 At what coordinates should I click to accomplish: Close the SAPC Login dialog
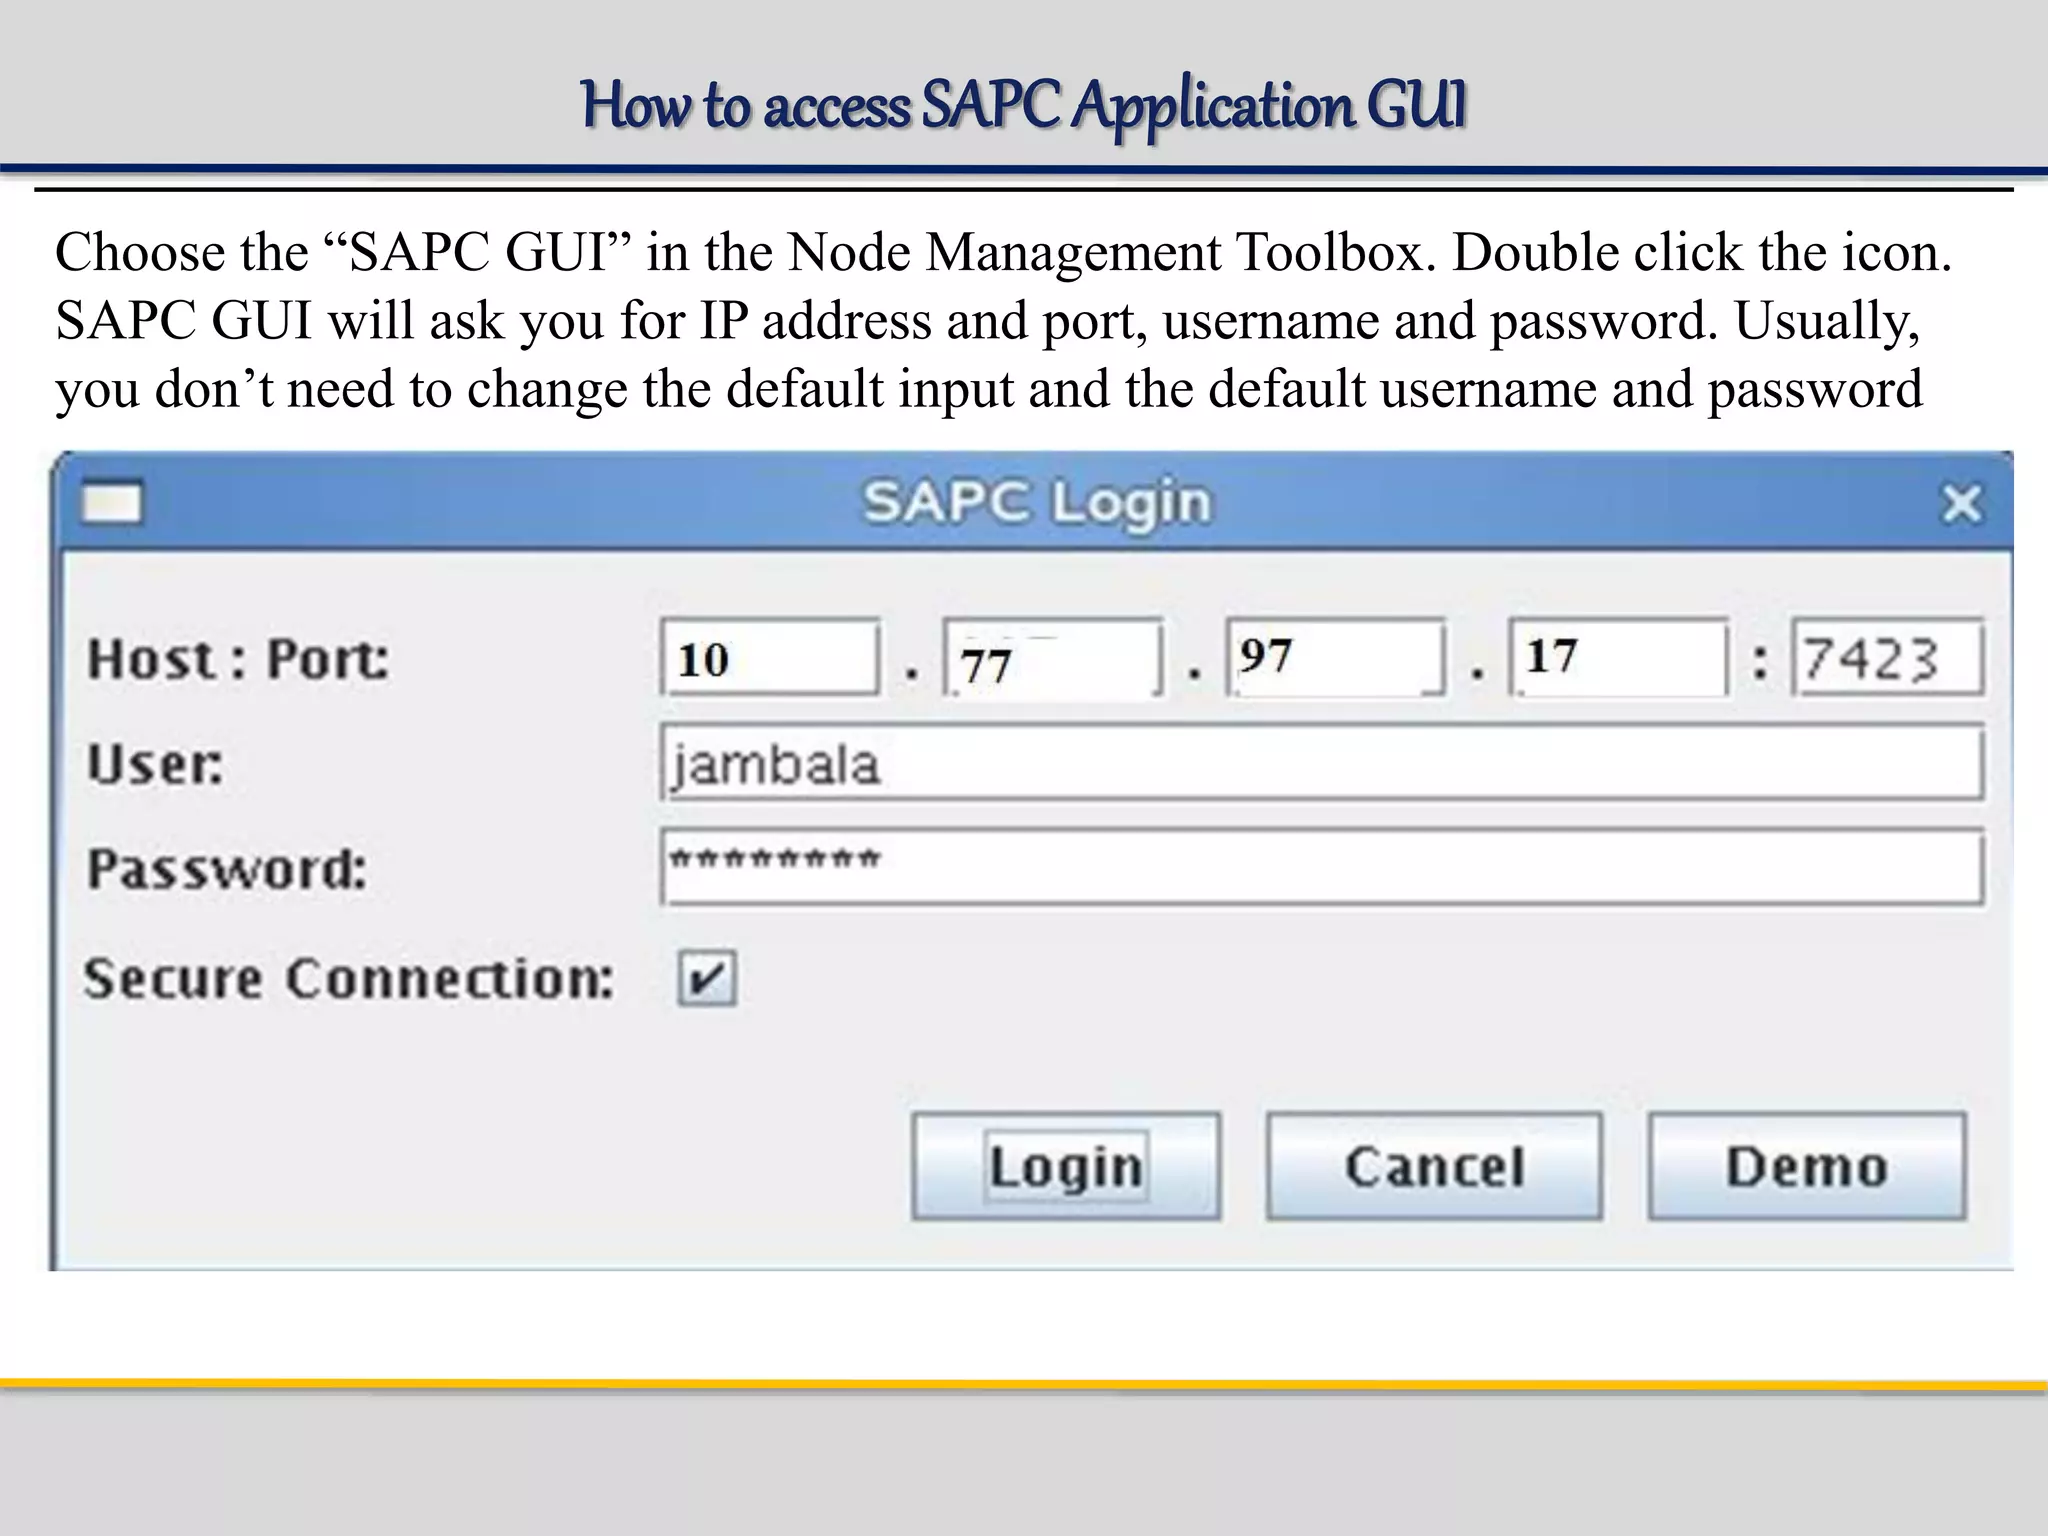point(1961,503)
